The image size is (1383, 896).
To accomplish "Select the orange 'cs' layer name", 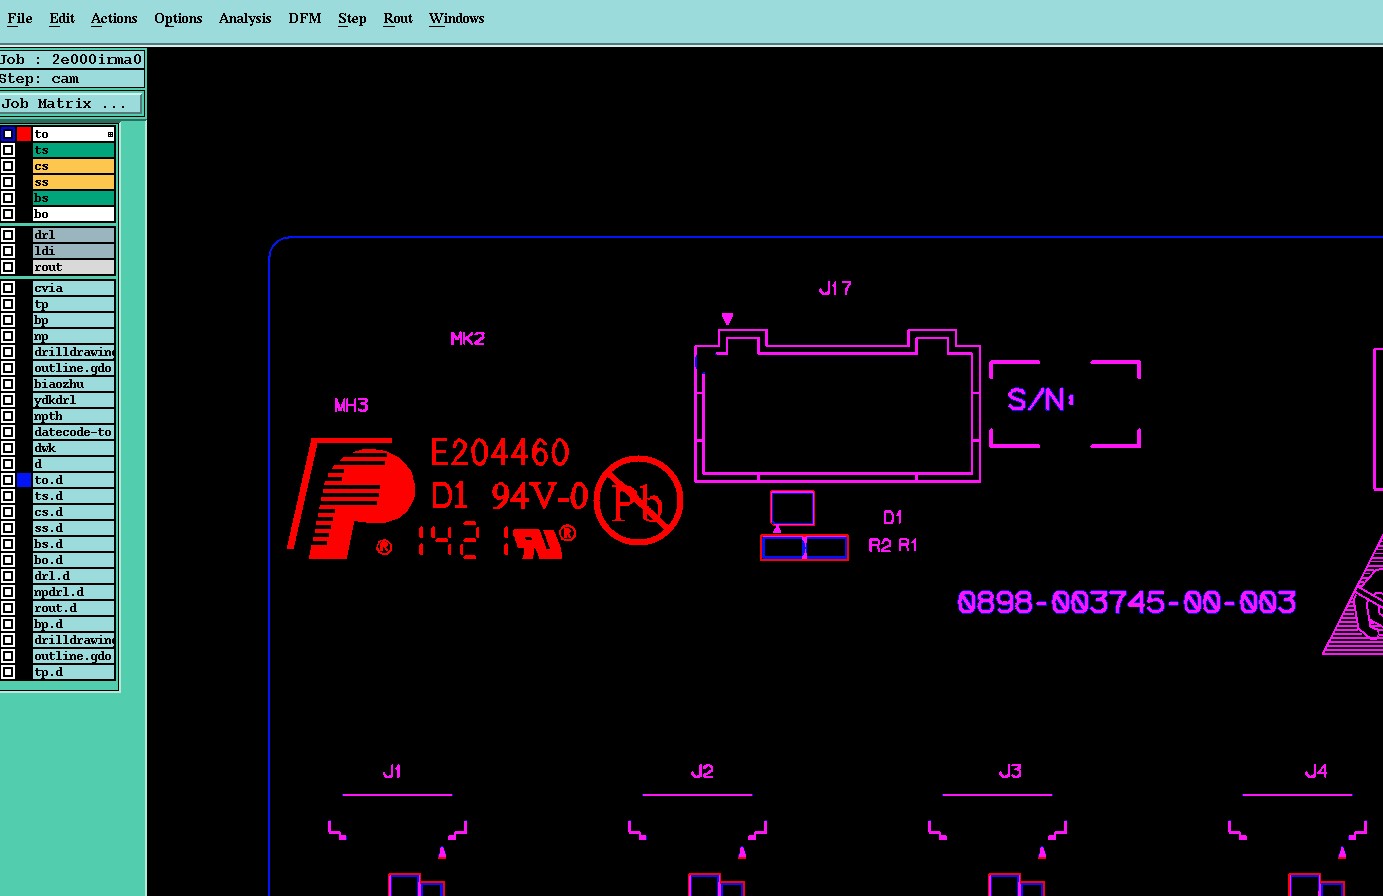I will [74, 166].
